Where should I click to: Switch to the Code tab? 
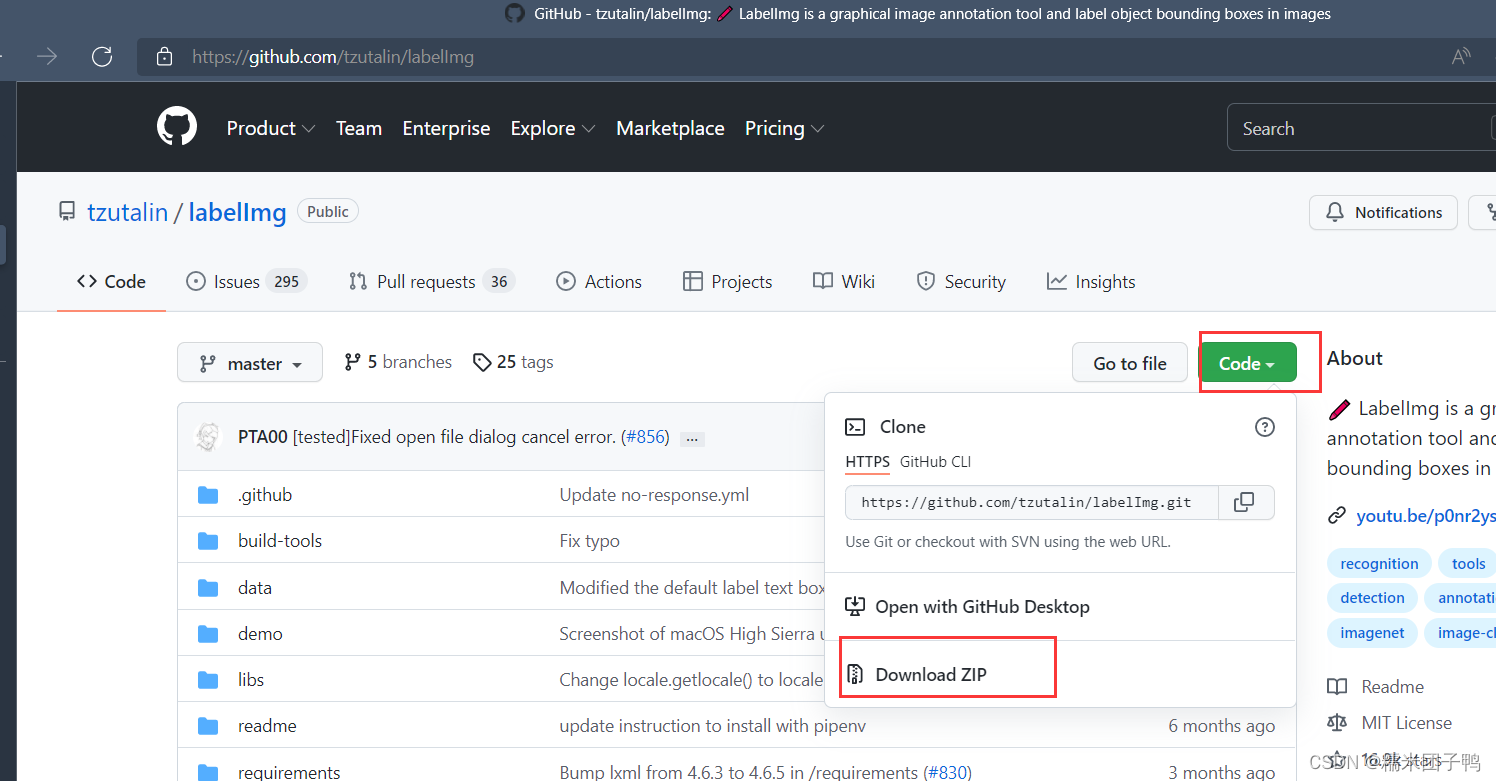[x=111, y=282]
